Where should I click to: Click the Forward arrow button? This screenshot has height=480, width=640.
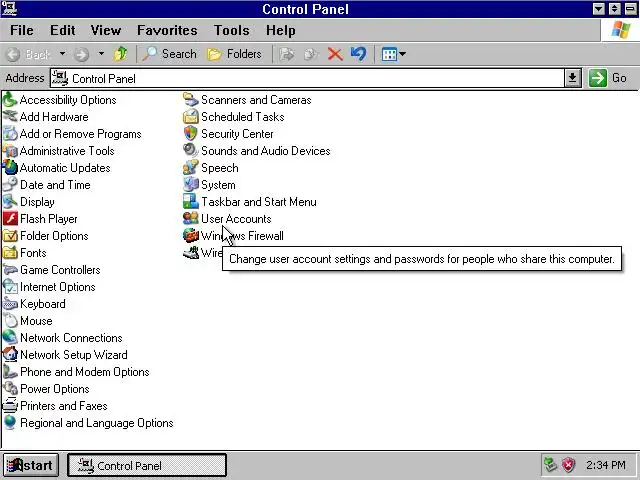[x=81, y=54]
